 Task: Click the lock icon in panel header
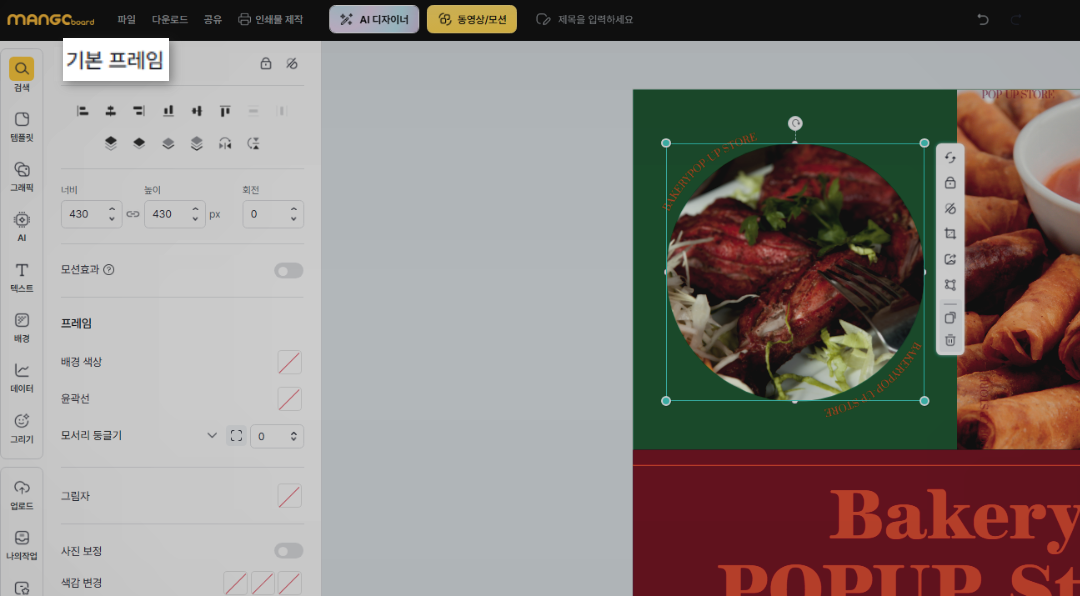(x=265, y=63)
